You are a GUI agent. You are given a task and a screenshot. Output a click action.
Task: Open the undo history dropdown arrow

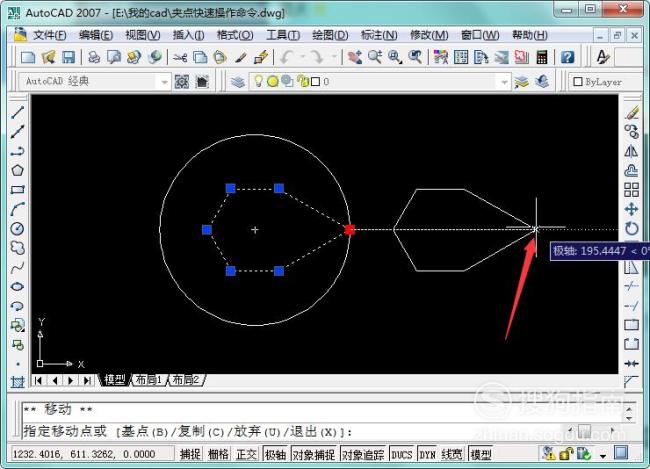click(303, 56)
